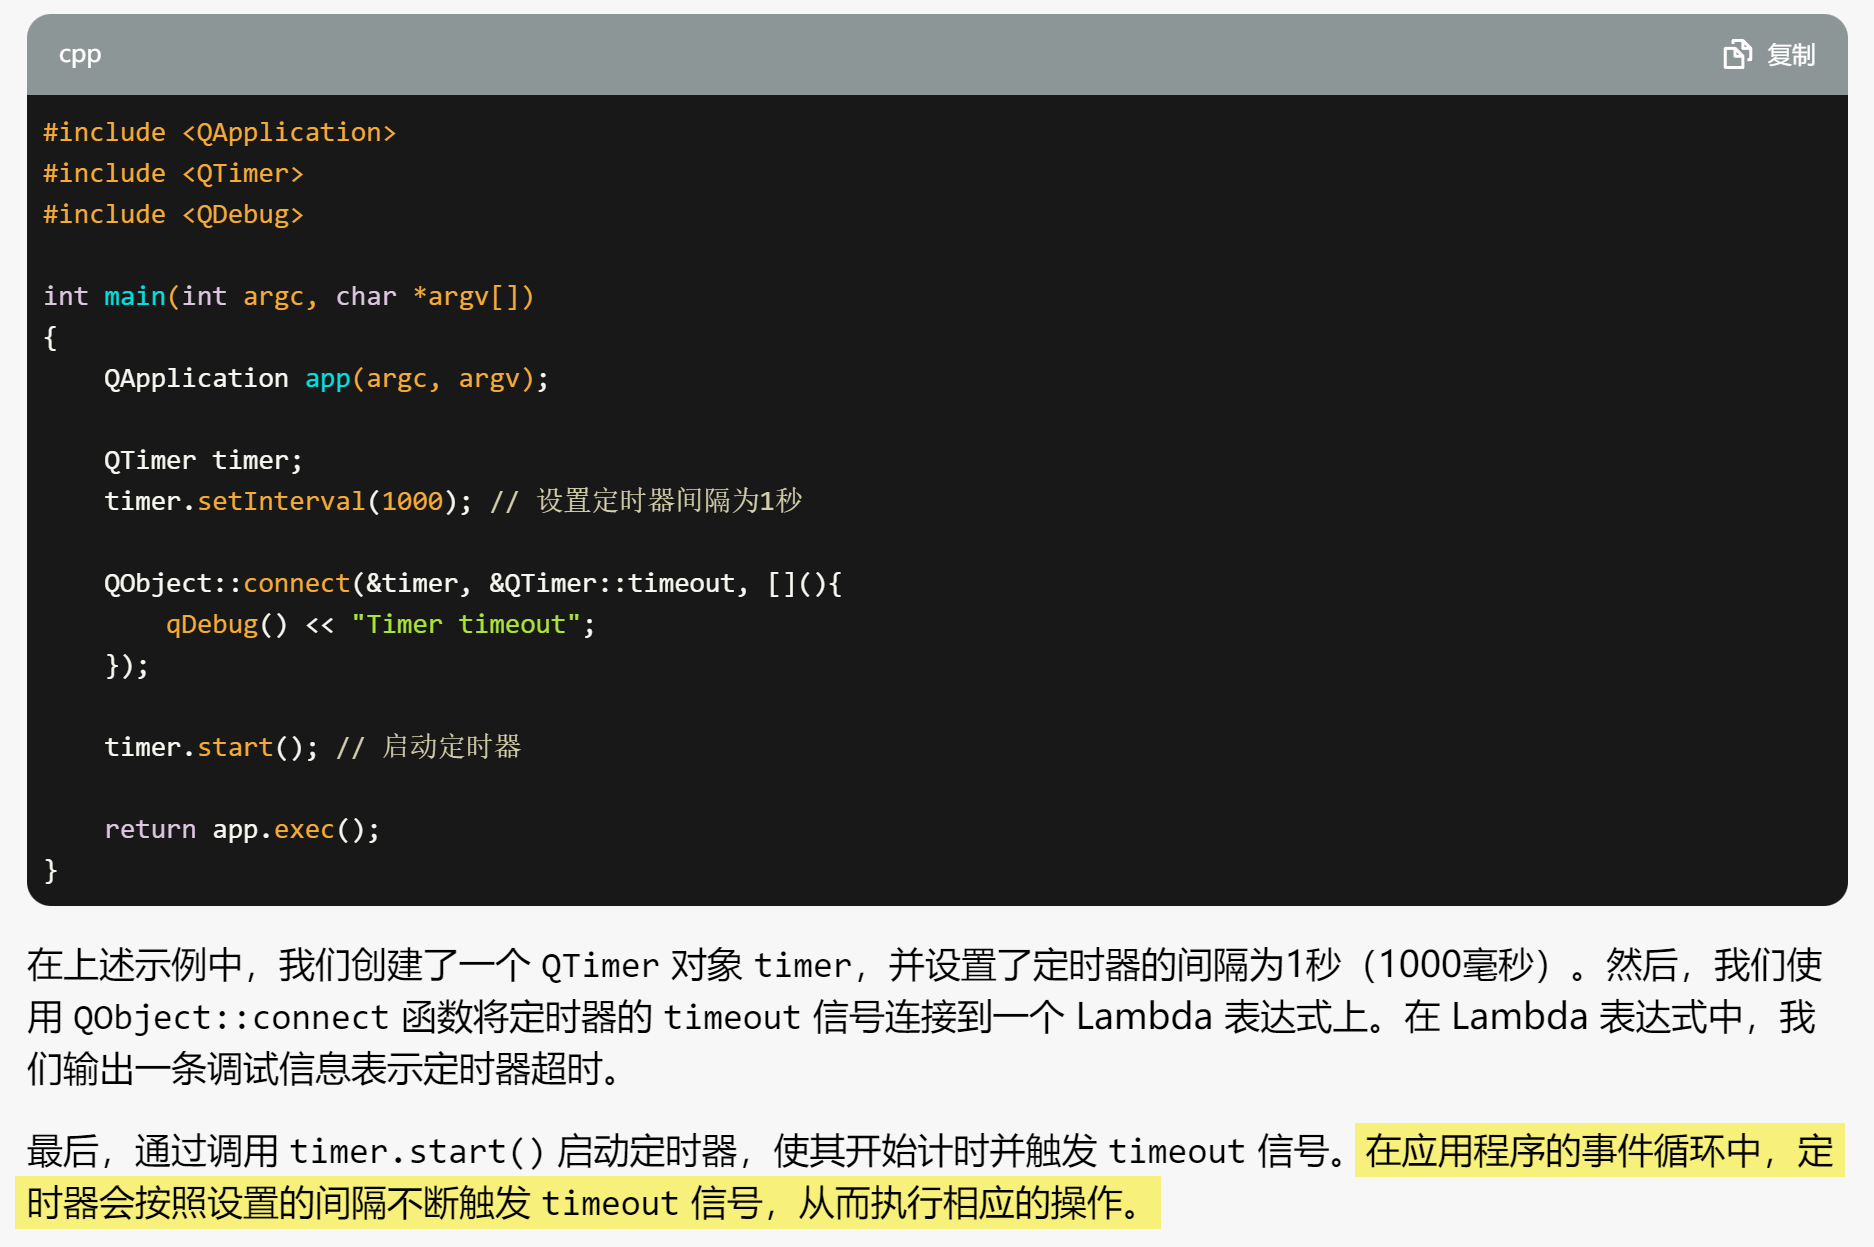
Task: Click the #include <QTimer> directive
Action: point(173,172)
